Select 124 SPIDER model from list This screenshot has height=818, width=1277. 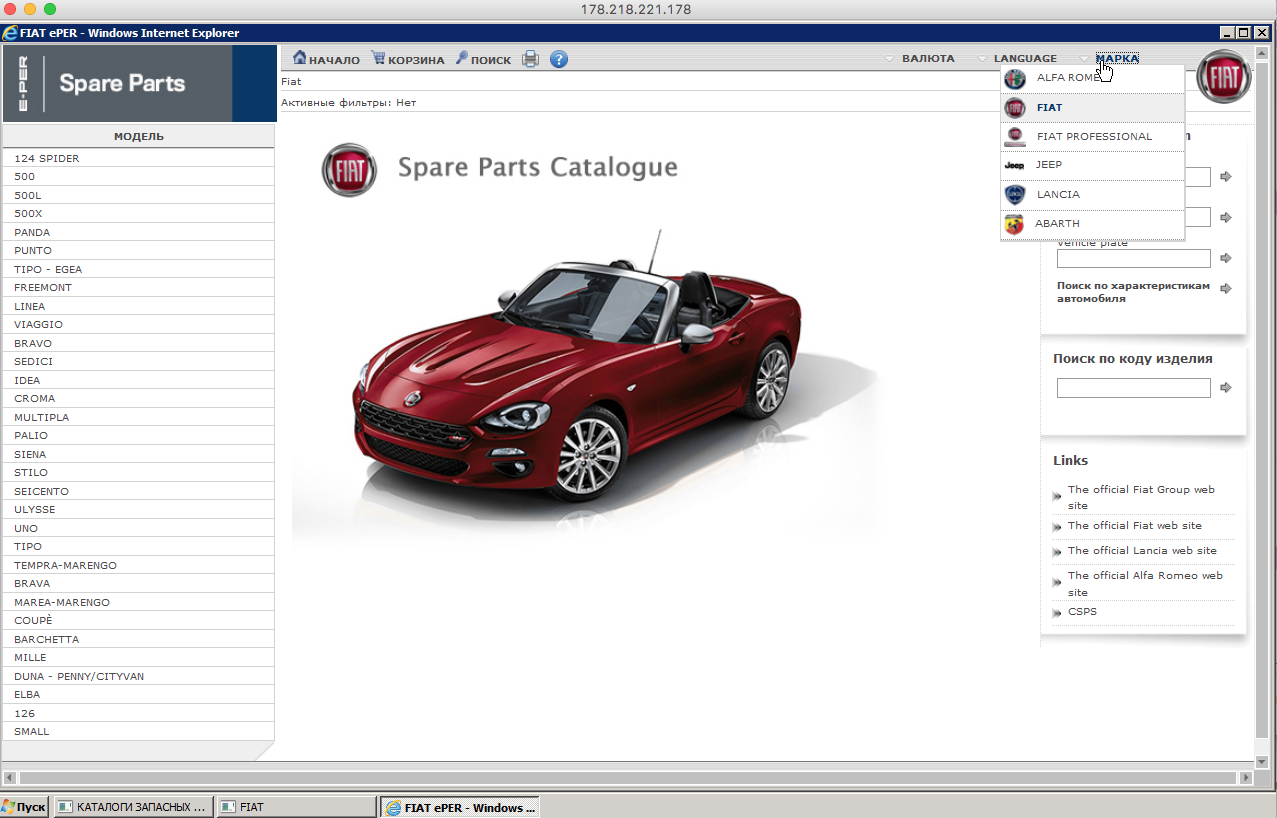pyautogui.click(x=47, y=158)
